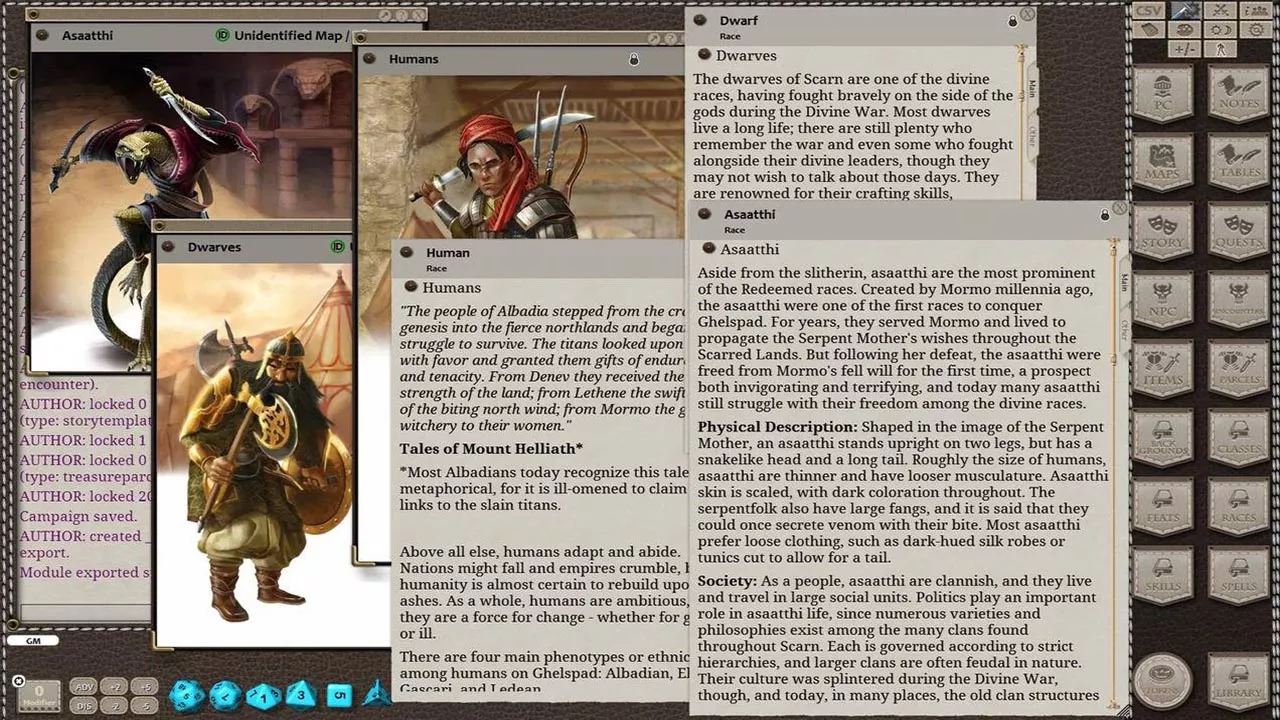Image resolution: width=1280 pixels, height=720 pixels.
Task: Open the Notes sidebar button
Action: point(1238,93)
